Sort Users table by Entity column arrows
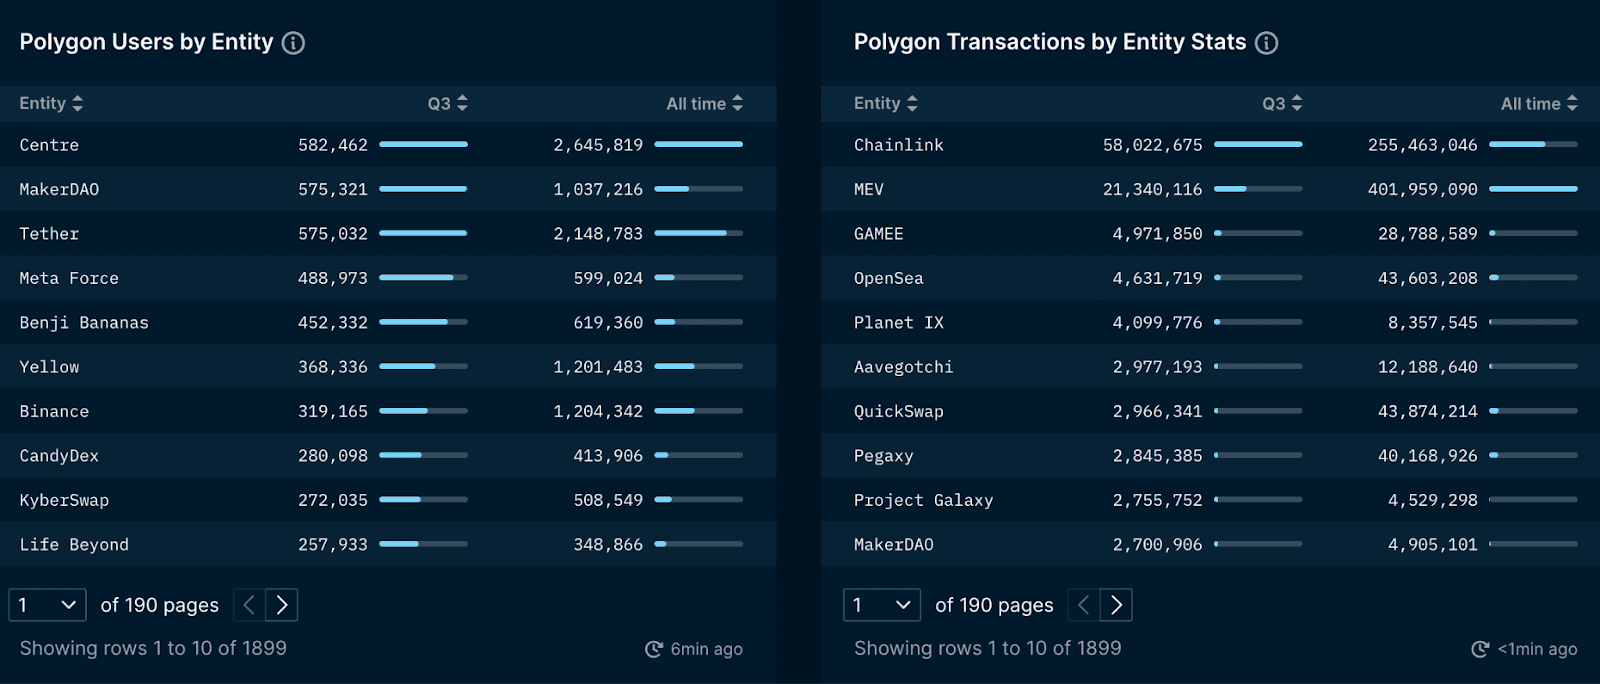This screenshot has height=684, width=1600. [77, 103]
